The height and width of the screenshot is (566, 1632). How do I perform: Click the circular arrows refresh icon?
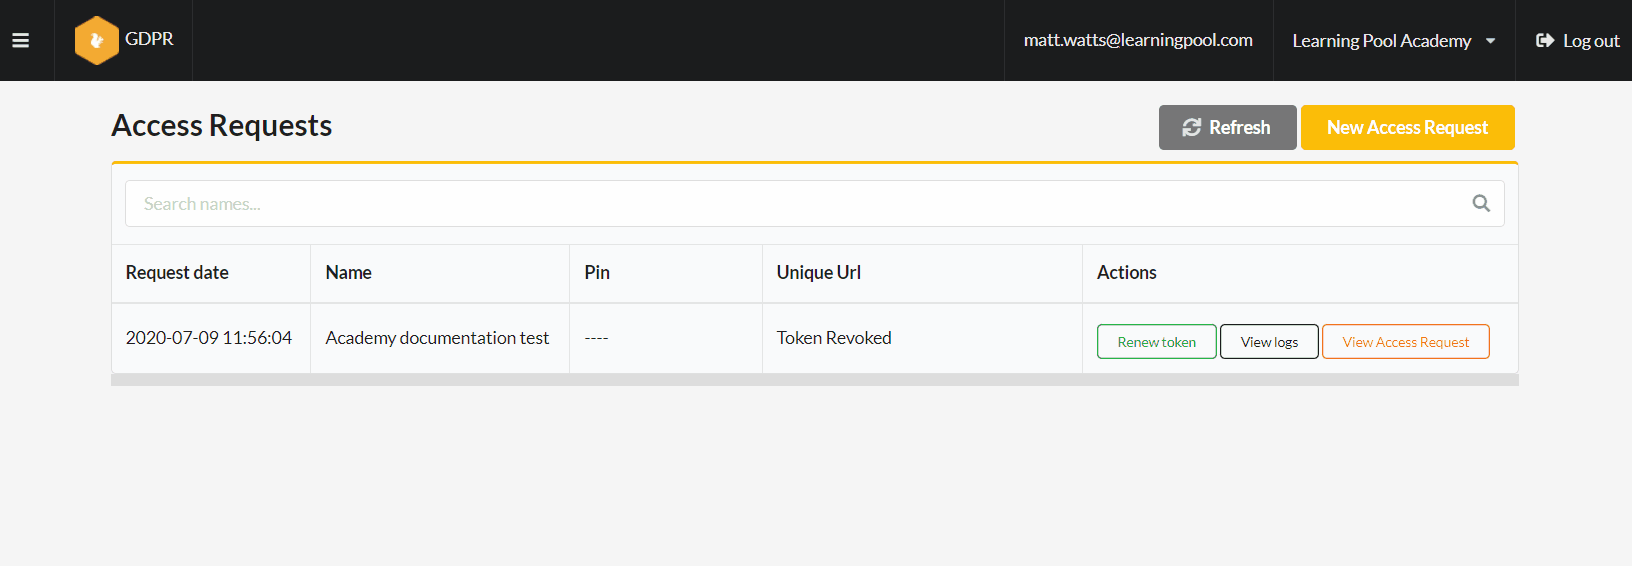[x=1191, y=128]
